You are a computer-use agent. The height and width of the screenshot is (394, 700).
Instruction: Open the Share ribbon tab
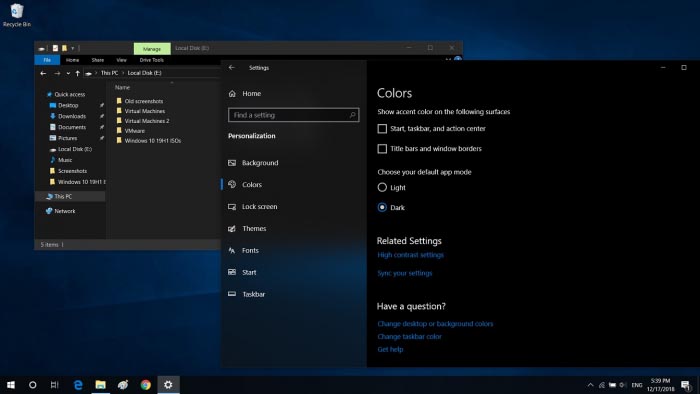click(98, 60)
